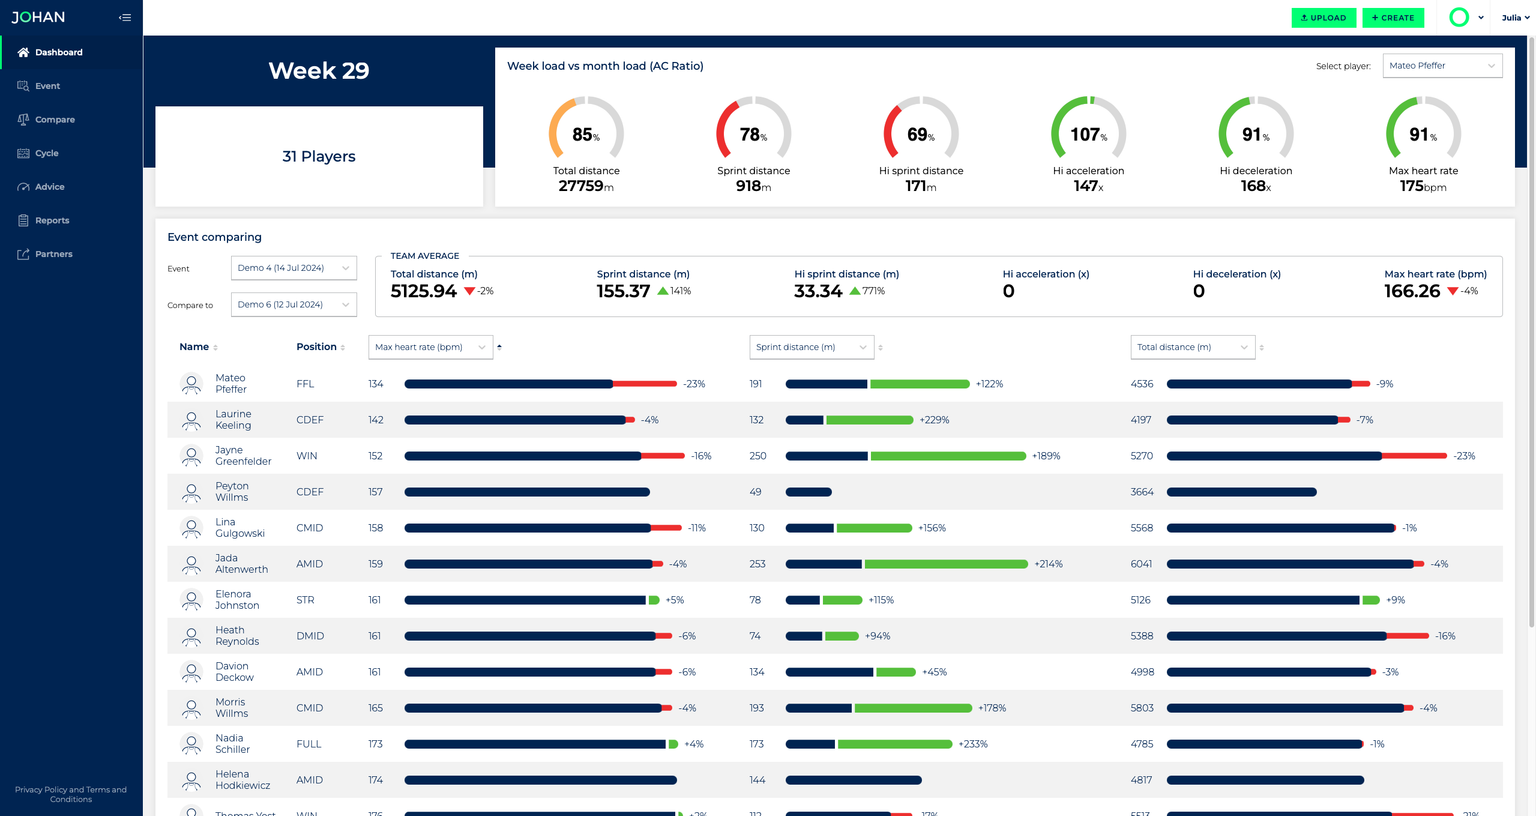Go to Cycle in the sidebar

(x=46, y=153)
